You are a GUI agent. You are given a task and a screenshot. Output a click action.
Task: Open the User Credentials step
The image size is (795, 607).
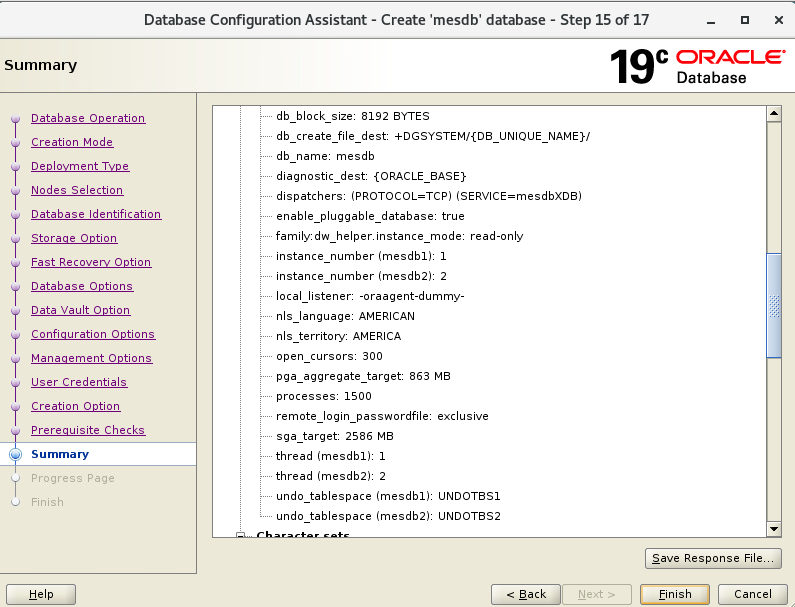pos(79,382)
